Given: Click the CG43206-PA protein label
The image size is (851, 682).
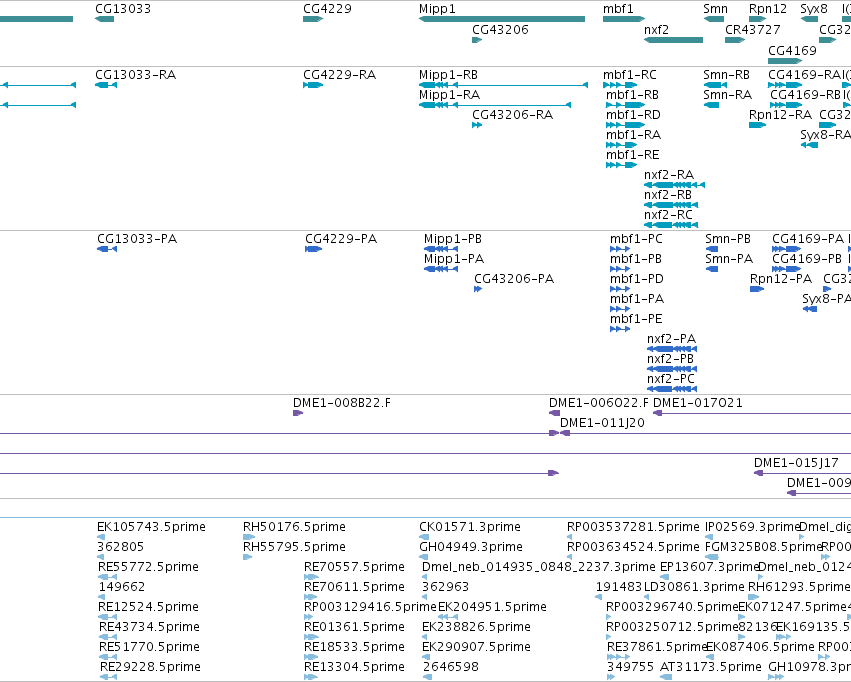Looking at the screenshot, I should pos(514,279).
